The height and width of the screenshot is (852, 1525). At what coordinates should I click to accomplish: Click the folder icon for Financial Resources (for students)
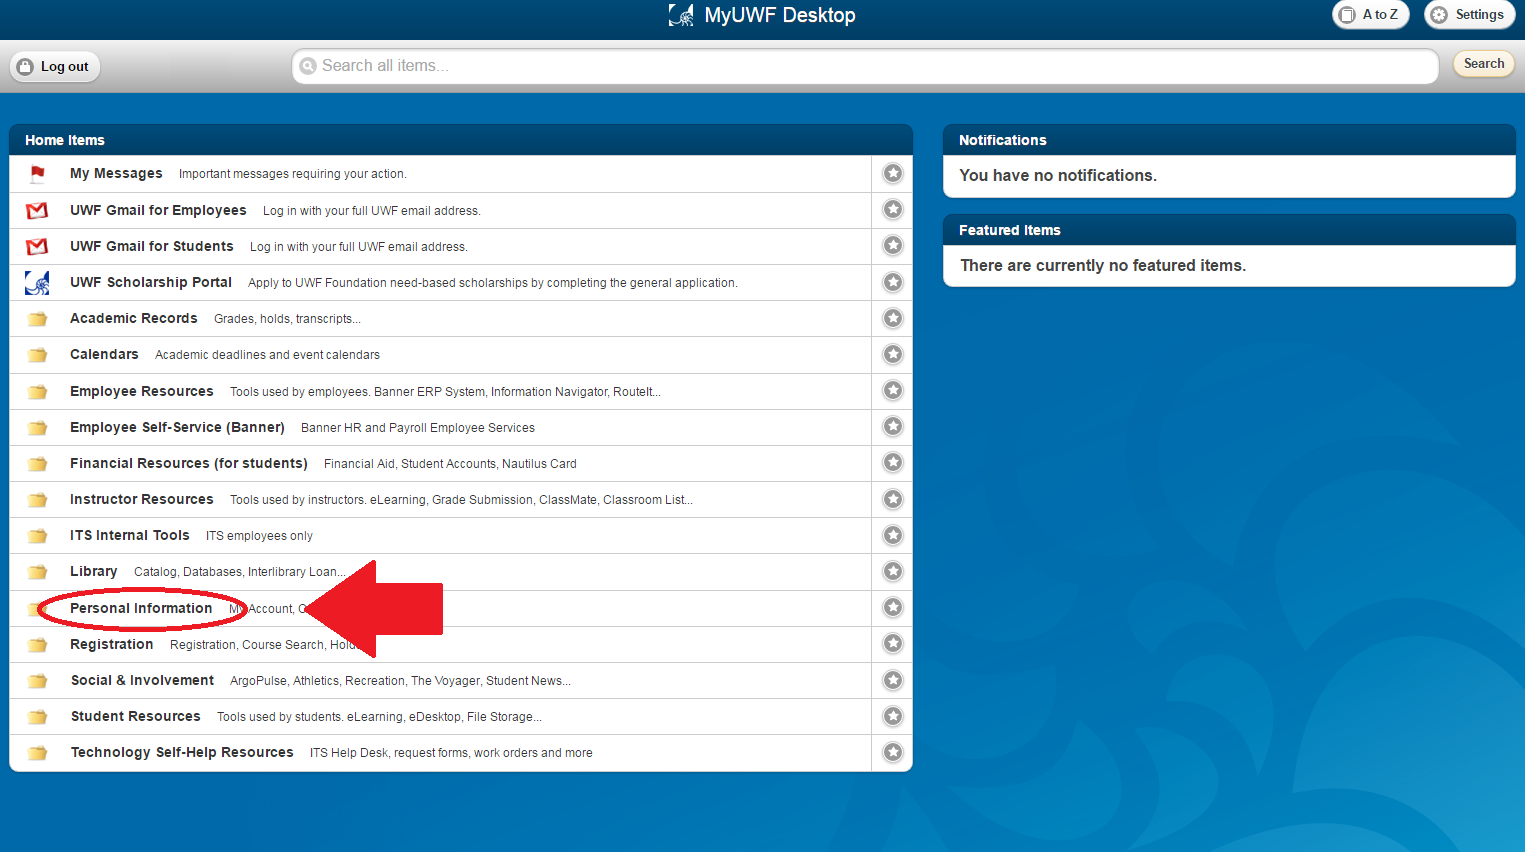point(37,464)
